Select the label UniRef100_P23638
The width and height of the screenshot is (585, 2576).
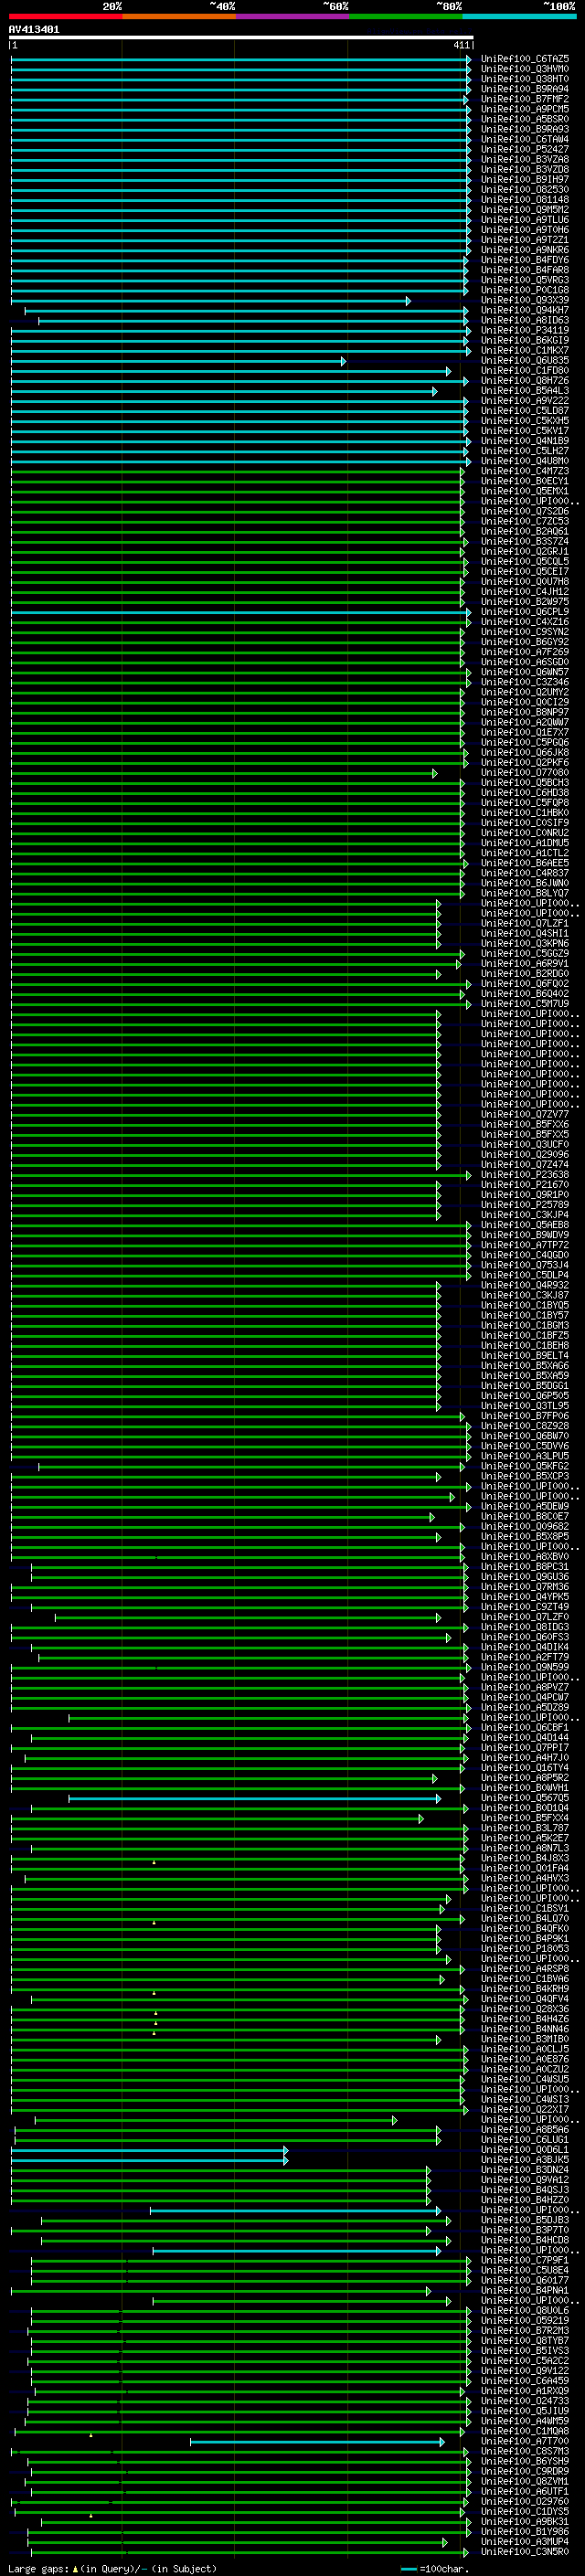[525, 1174]
